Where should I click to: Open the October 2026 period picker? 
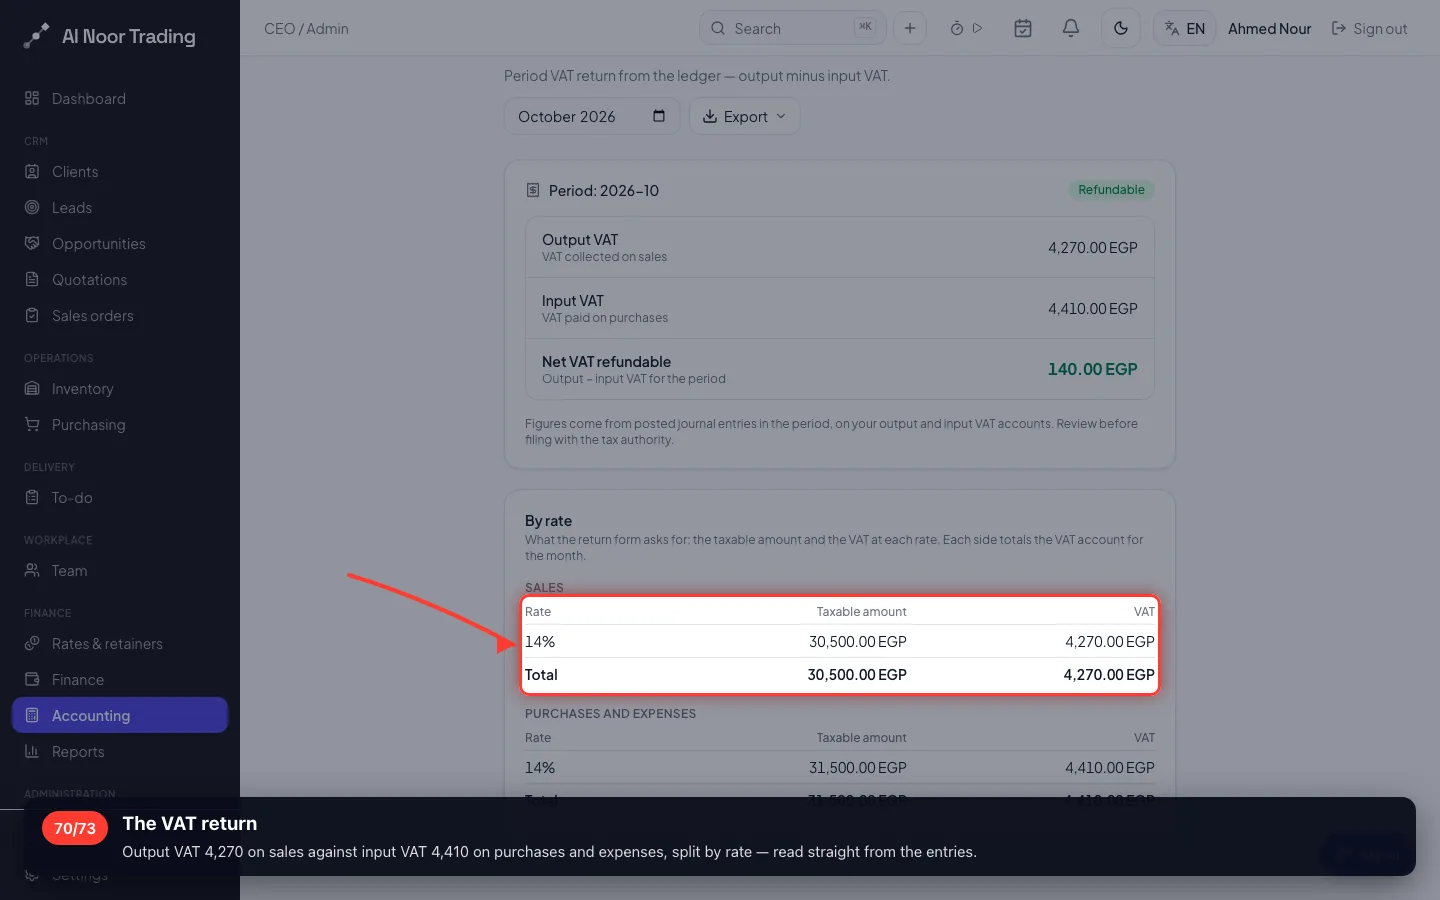coord(592,116)
